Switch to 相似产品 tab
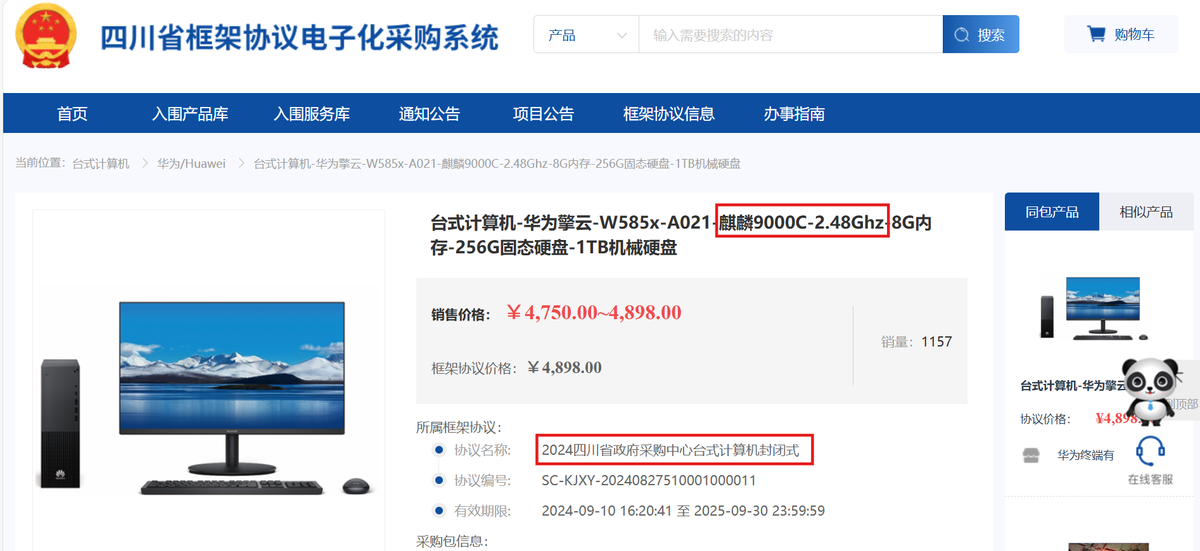The height and width of the screenshot is (551, 1200). 1146,212
